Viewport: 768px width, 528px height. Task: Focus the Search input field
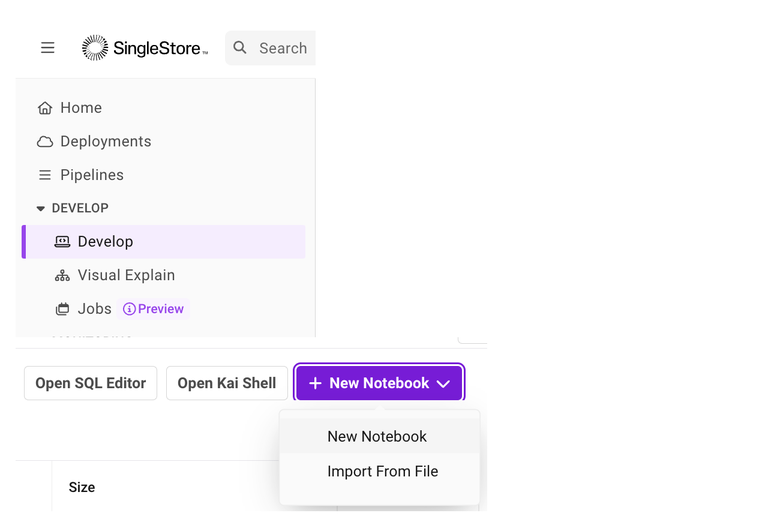click(283, 48)
